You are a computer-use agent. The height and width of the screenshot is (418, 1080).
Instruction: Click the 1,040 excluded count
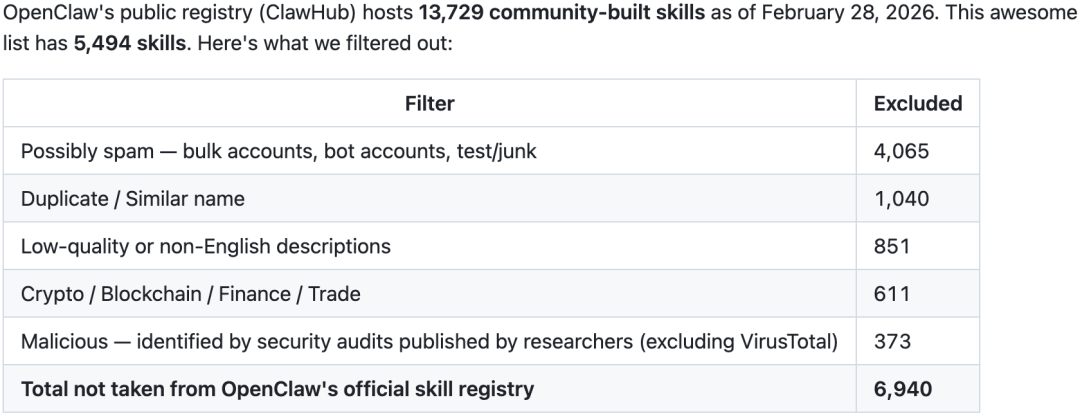[x=901, y=198]
